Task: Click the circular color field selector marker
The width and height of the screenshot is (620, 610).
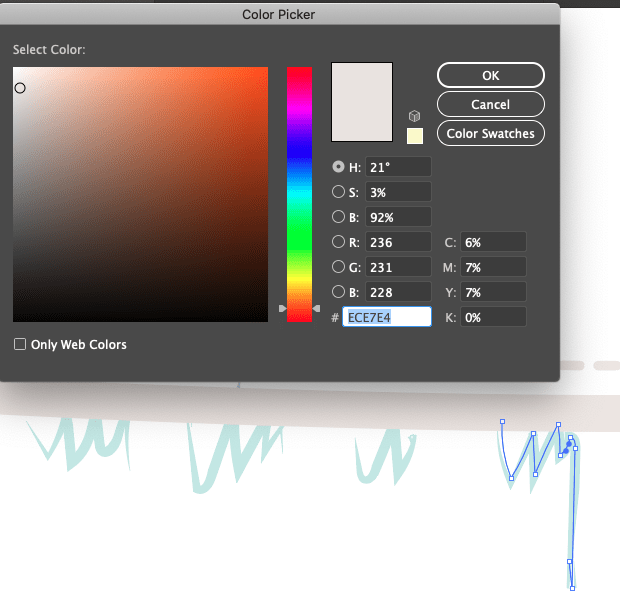Action: click(20, 88)
